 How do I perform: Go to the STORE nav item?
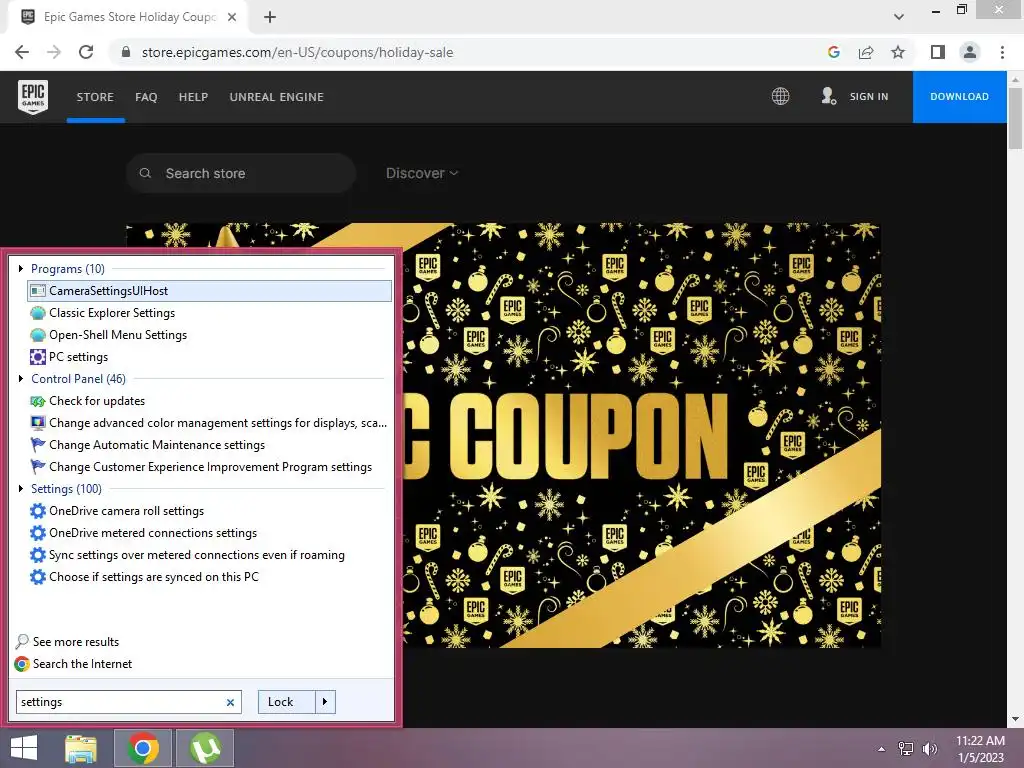(95, 97)
